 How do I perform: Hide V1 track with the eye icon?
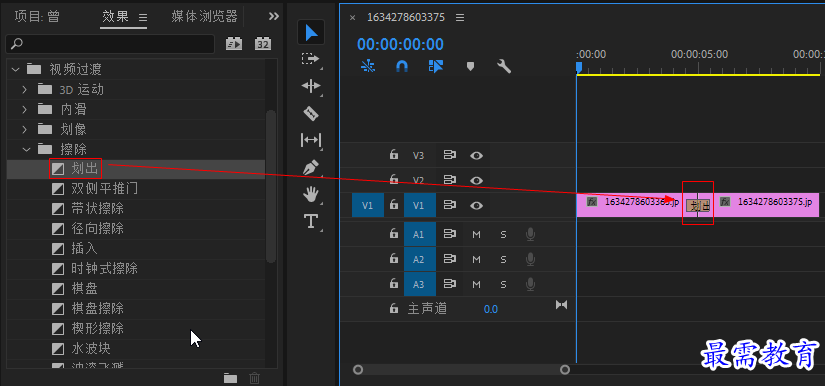476,205
